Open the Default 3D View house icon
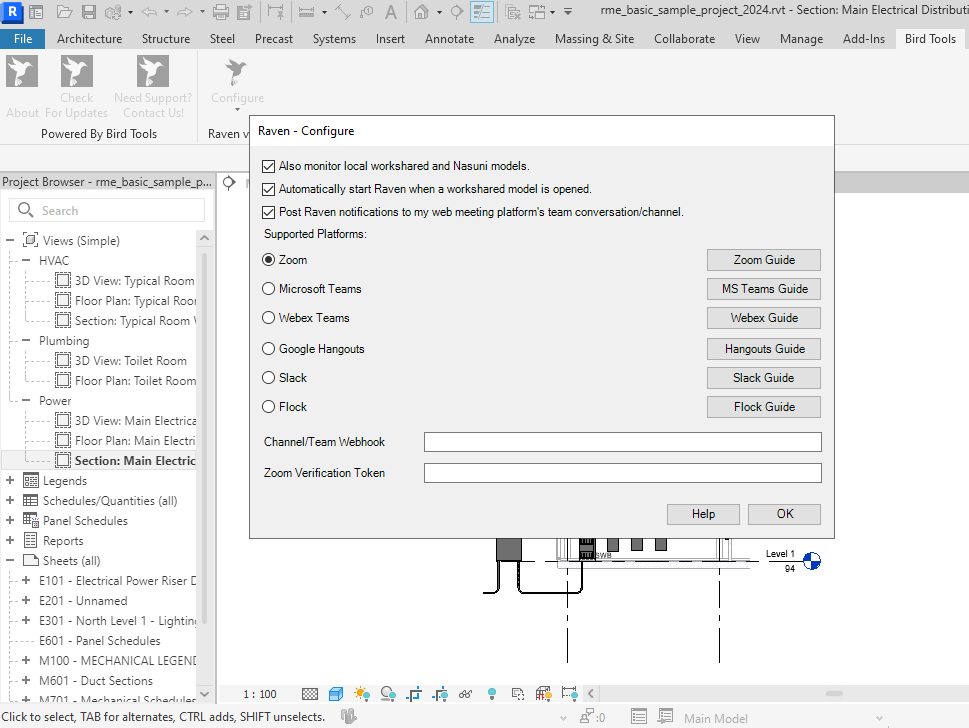This screenshot has height=728, width=969. click(x=421, y=12)
